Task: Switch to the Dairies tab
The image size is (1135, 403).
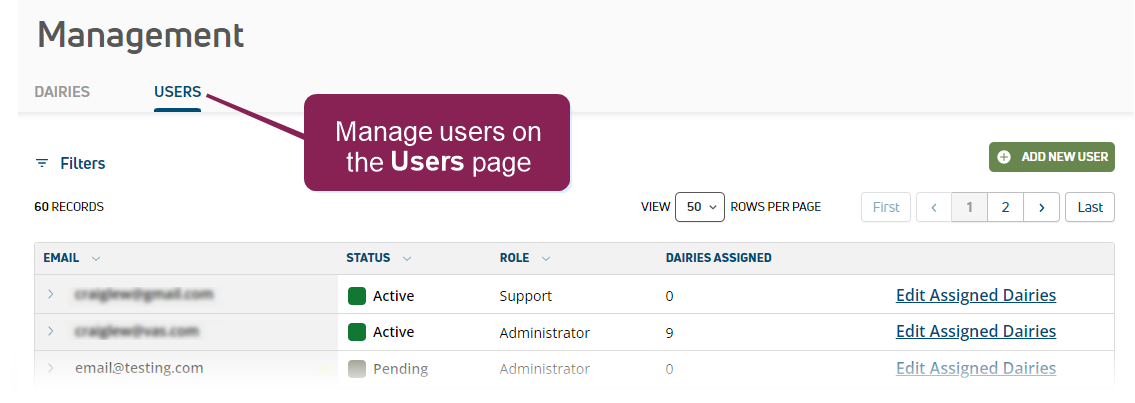Action: pos(62,92)
